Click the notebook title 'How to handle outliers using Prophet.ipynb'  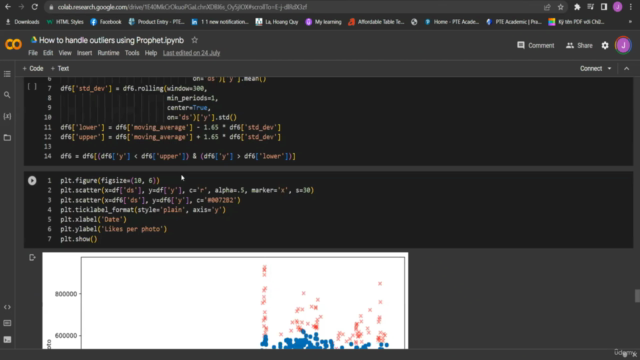pos(111,40)
